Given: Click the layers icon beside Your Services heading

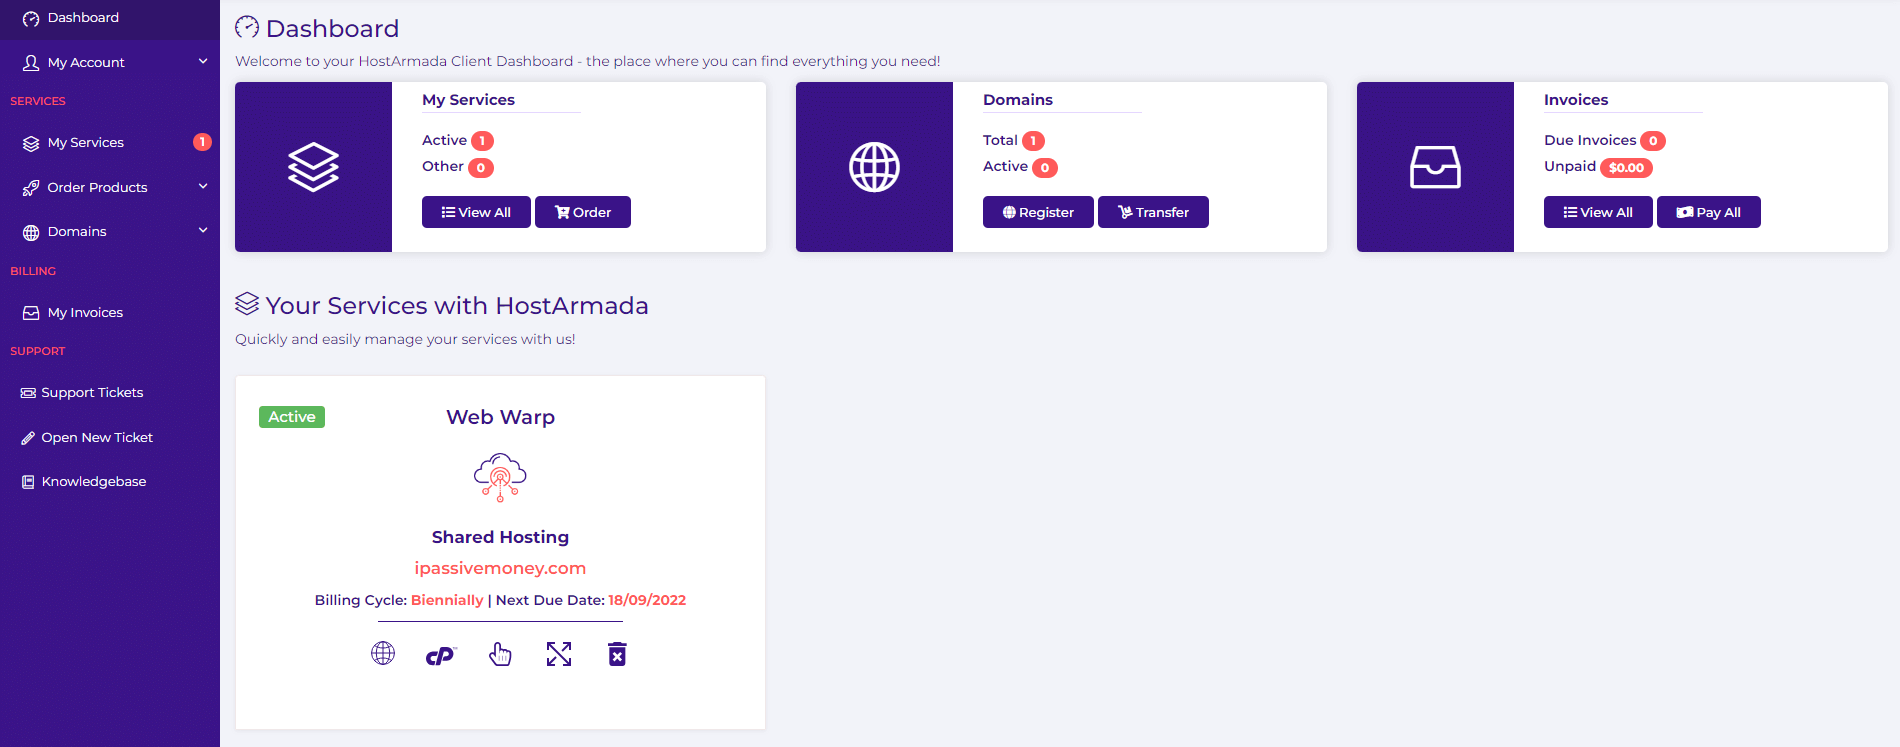Looking at the screenshot, I should (247, 303).
